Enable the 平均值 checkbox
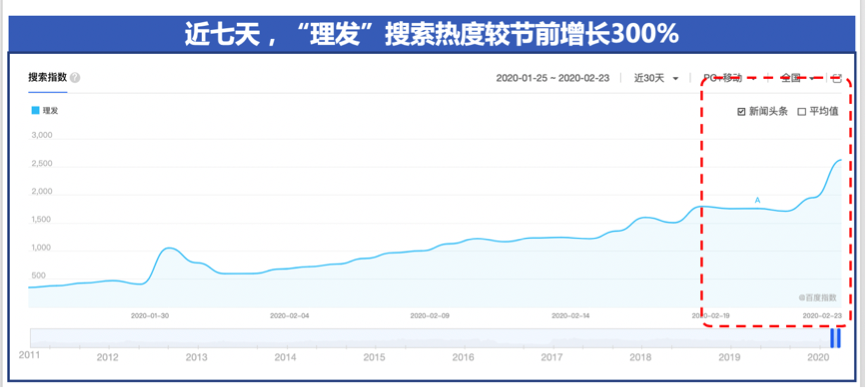Viewport: 866px width, 388px height. (x=801, y=112)
